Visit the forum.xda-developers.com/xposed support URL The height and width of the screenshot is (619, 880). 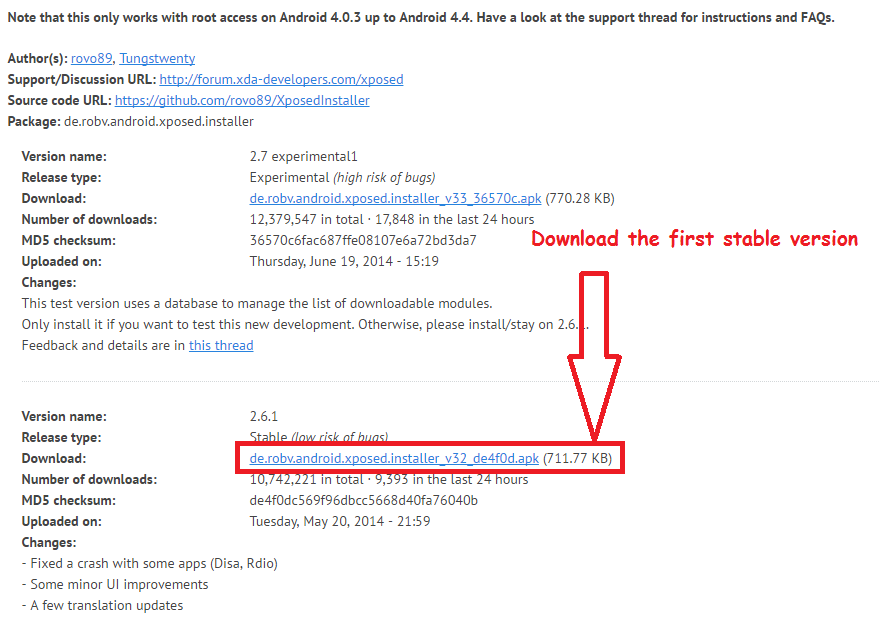coord(281,79)
